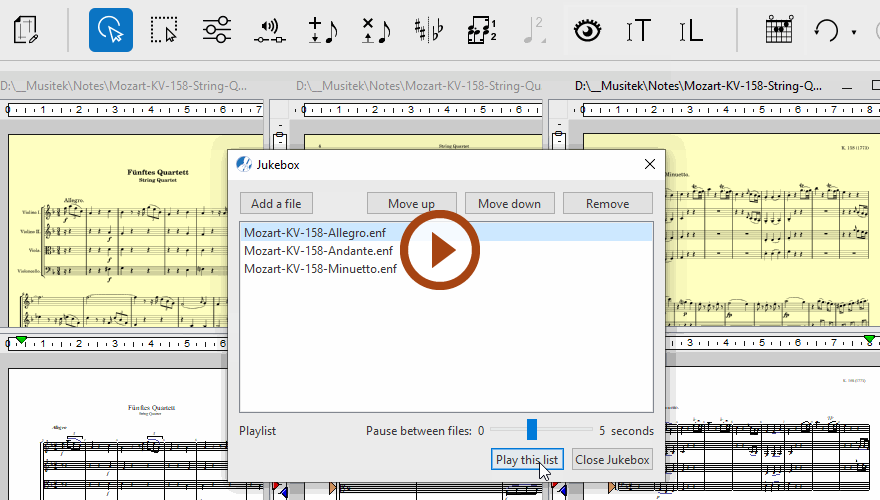Click Play this list button

[527, 460]
